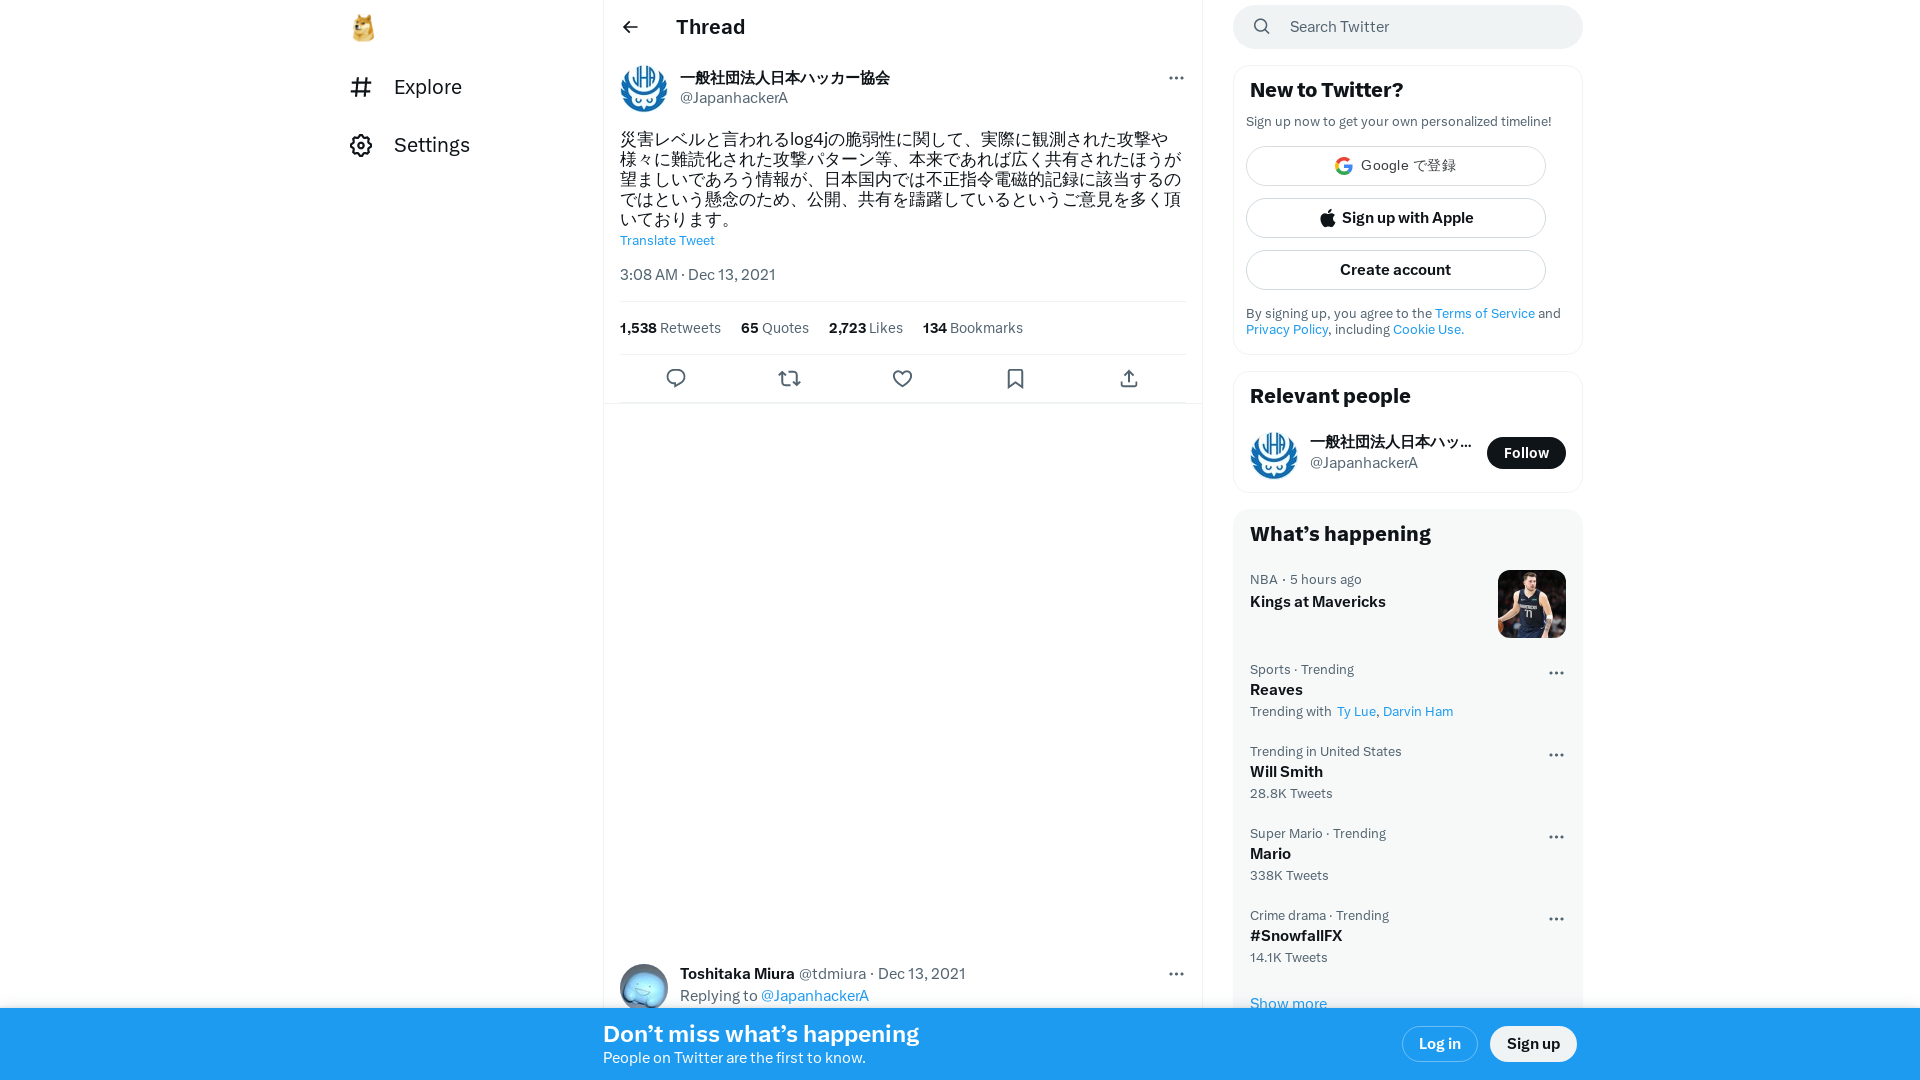
Task: View the 1,538 Retweets list
Action: click(670, 328)
